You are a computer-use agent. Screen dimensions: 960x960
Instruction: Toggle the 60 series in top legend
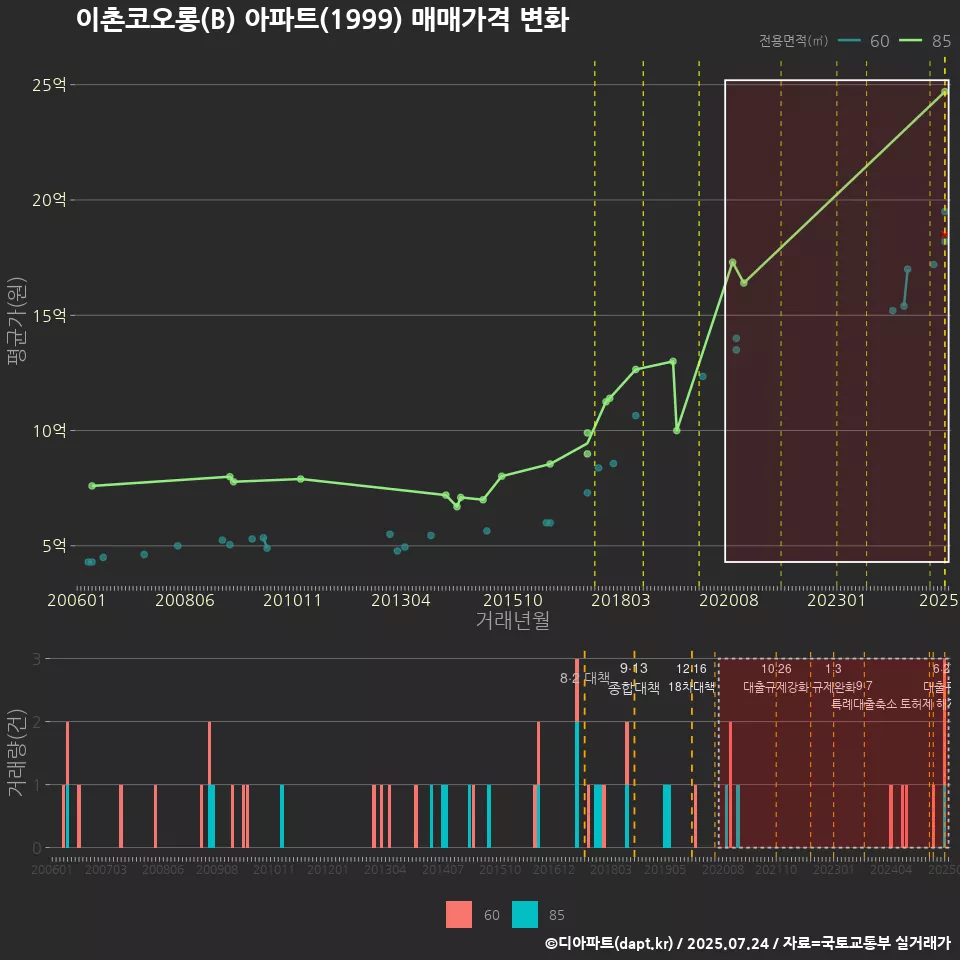(x=864, y=41)
